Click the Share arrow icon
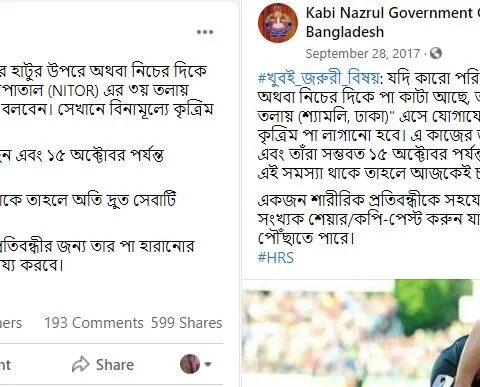The height and width of the screenshot is (387, 480). click(x=81, y=364)
